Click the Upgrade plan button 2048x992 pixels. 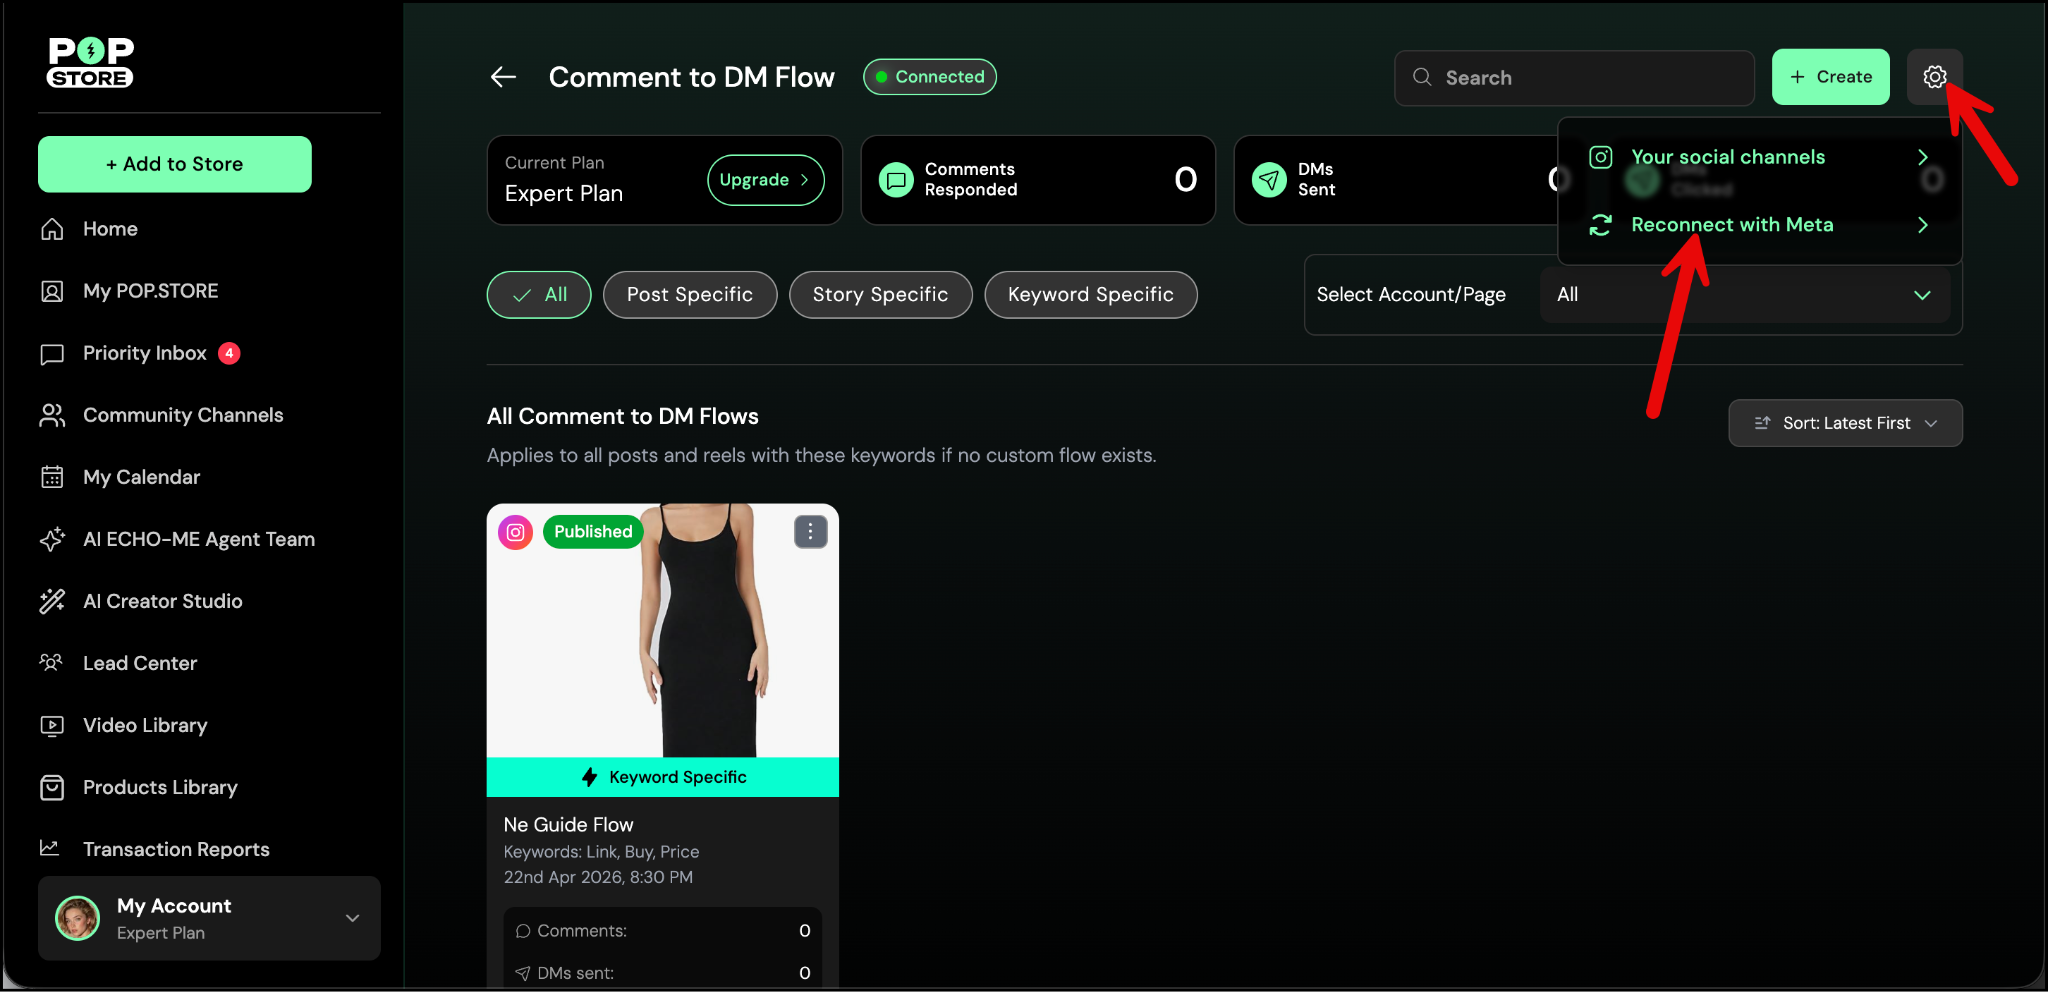(x=765, y=180)
